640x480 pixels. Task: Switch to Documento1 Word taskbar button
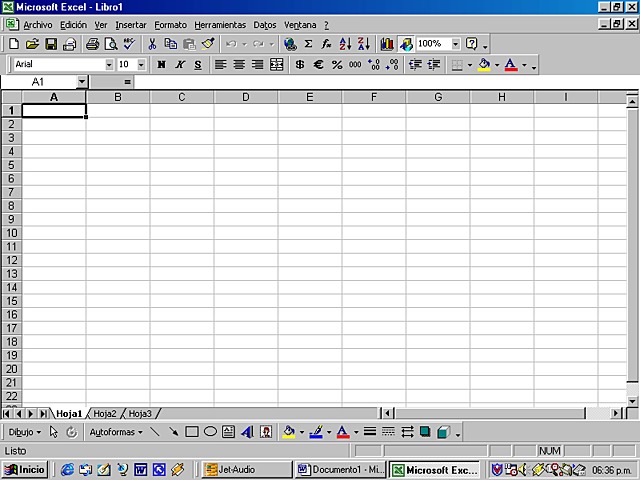tap(340, 469)
